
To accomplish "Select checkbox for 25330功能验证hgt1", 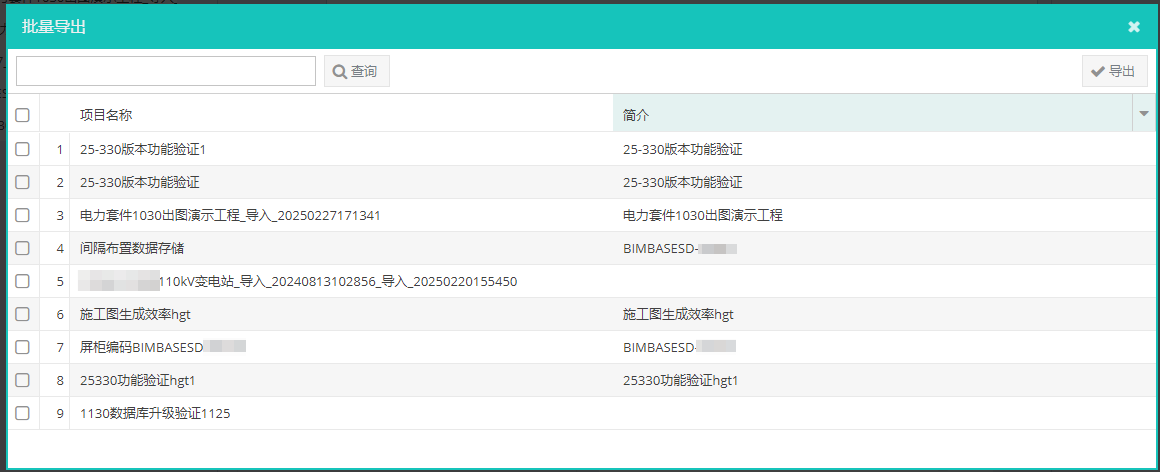I will coord(22,380).
